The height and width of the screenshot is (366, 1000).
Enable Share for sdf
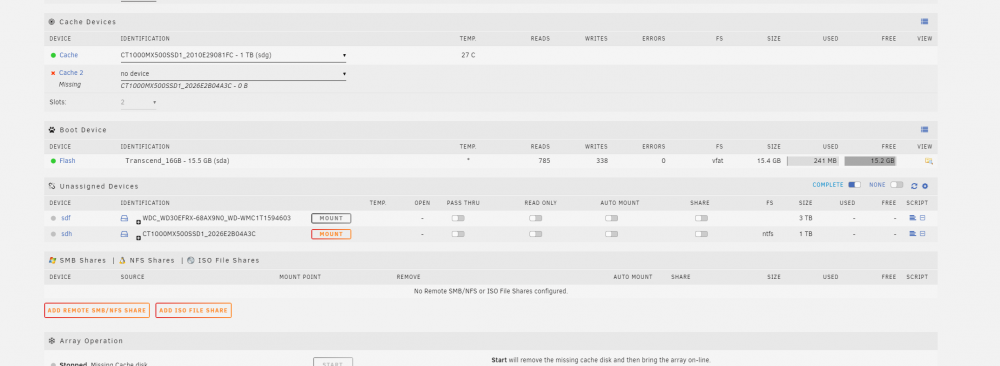pos(702,218)
